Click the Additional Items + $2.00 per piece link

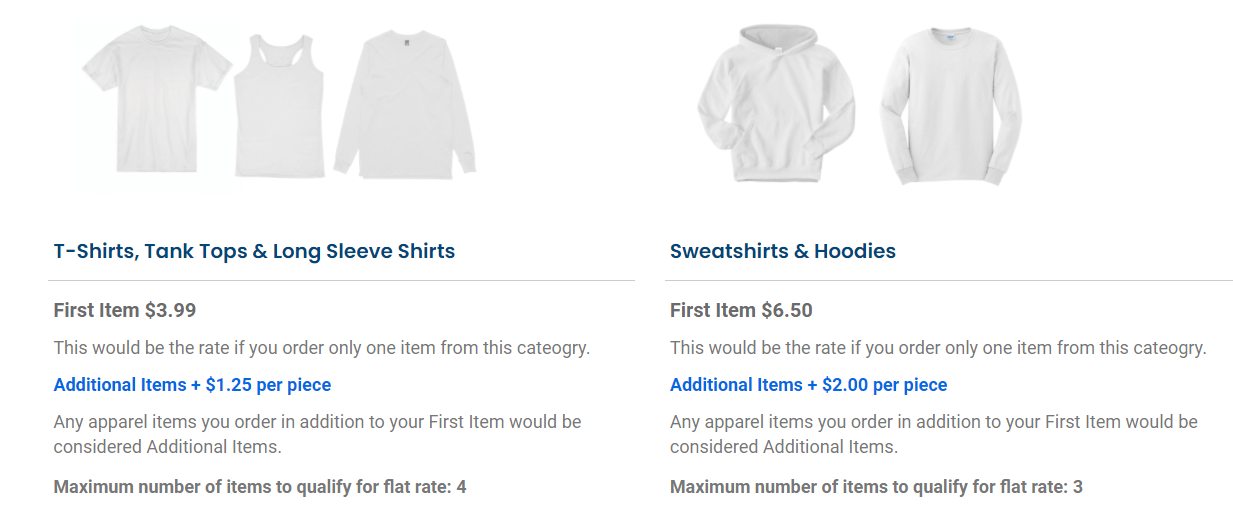(808, 385)
